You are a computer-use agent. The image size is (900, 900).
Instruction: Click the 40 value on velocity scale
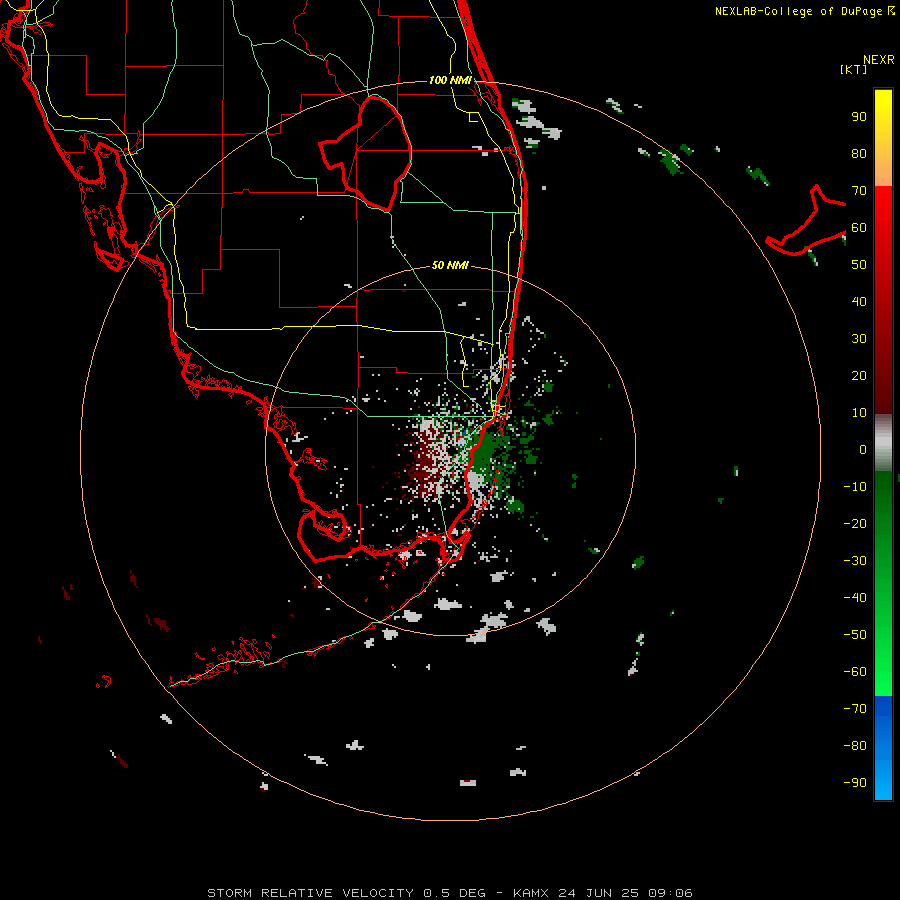pyautogui.click(x=859, y=301)
